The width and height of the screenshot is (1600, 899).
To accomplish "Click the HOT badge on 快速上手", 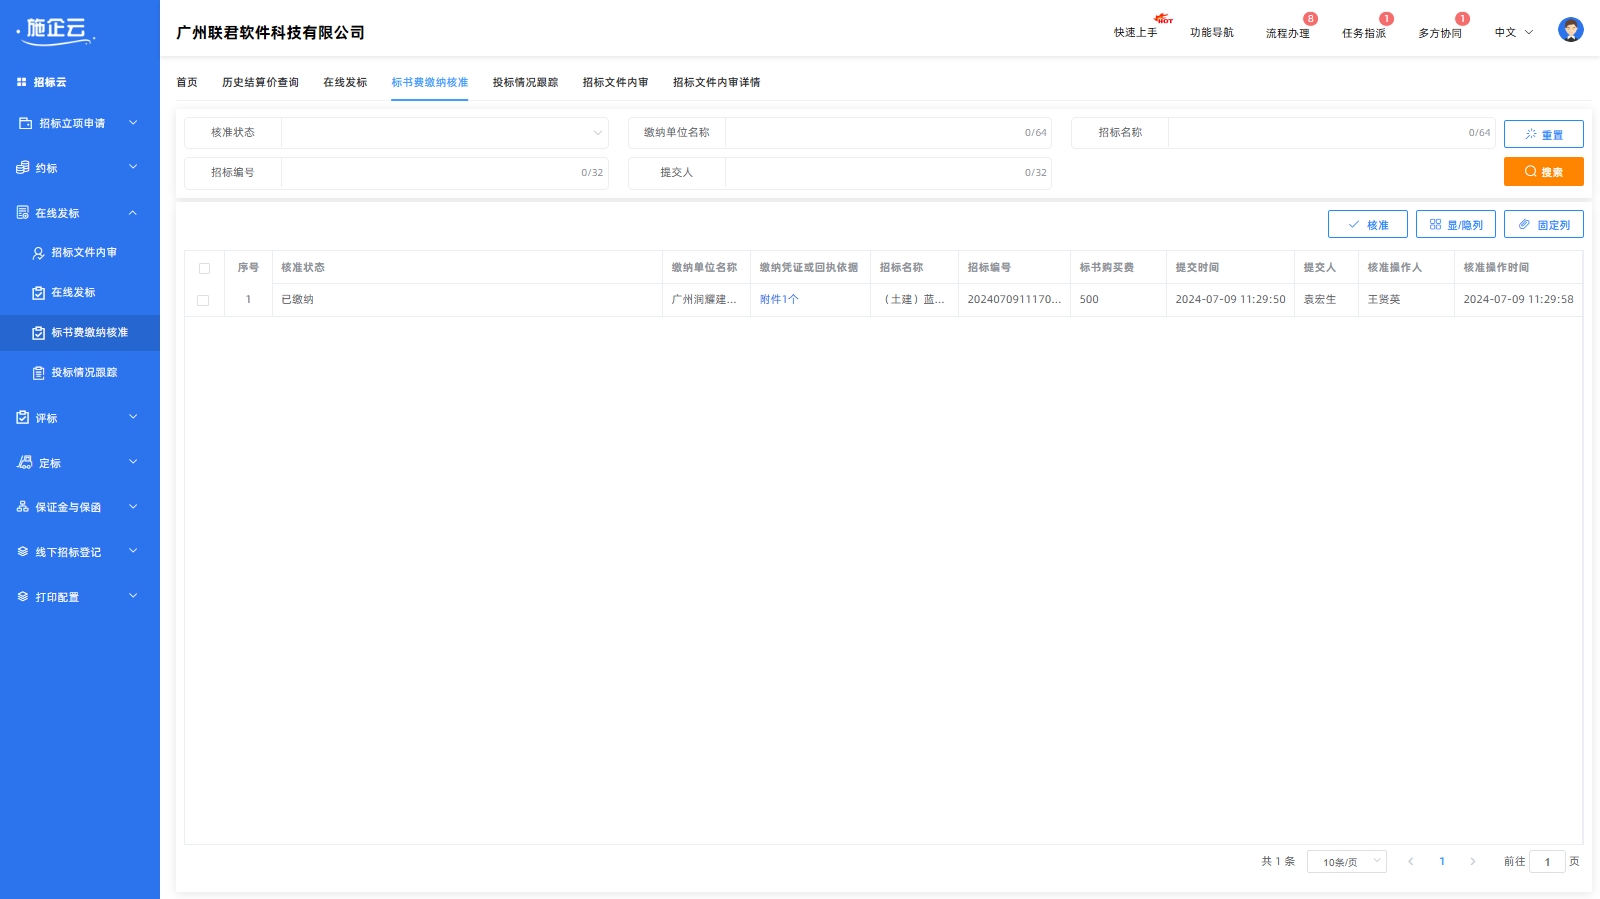I will (1163, 19).
